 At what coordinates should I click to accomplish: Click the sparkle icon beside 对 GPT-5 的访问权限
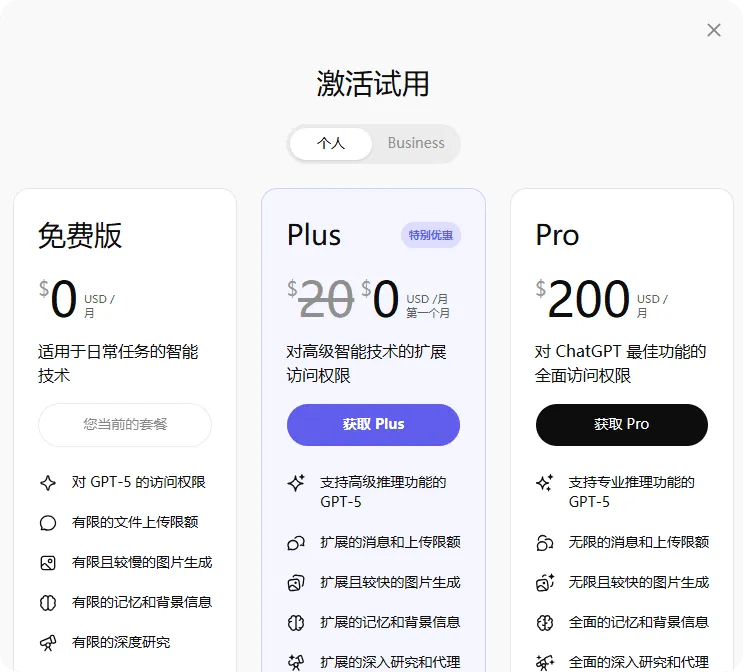pos(48,483)
